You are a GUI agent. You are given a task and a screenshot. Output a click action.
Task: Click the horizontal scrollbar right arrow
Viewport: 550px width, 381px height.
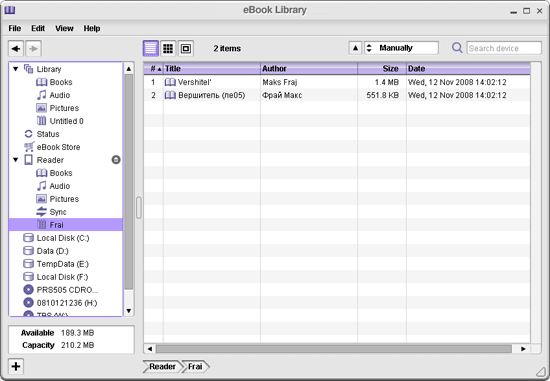point(523,349)
